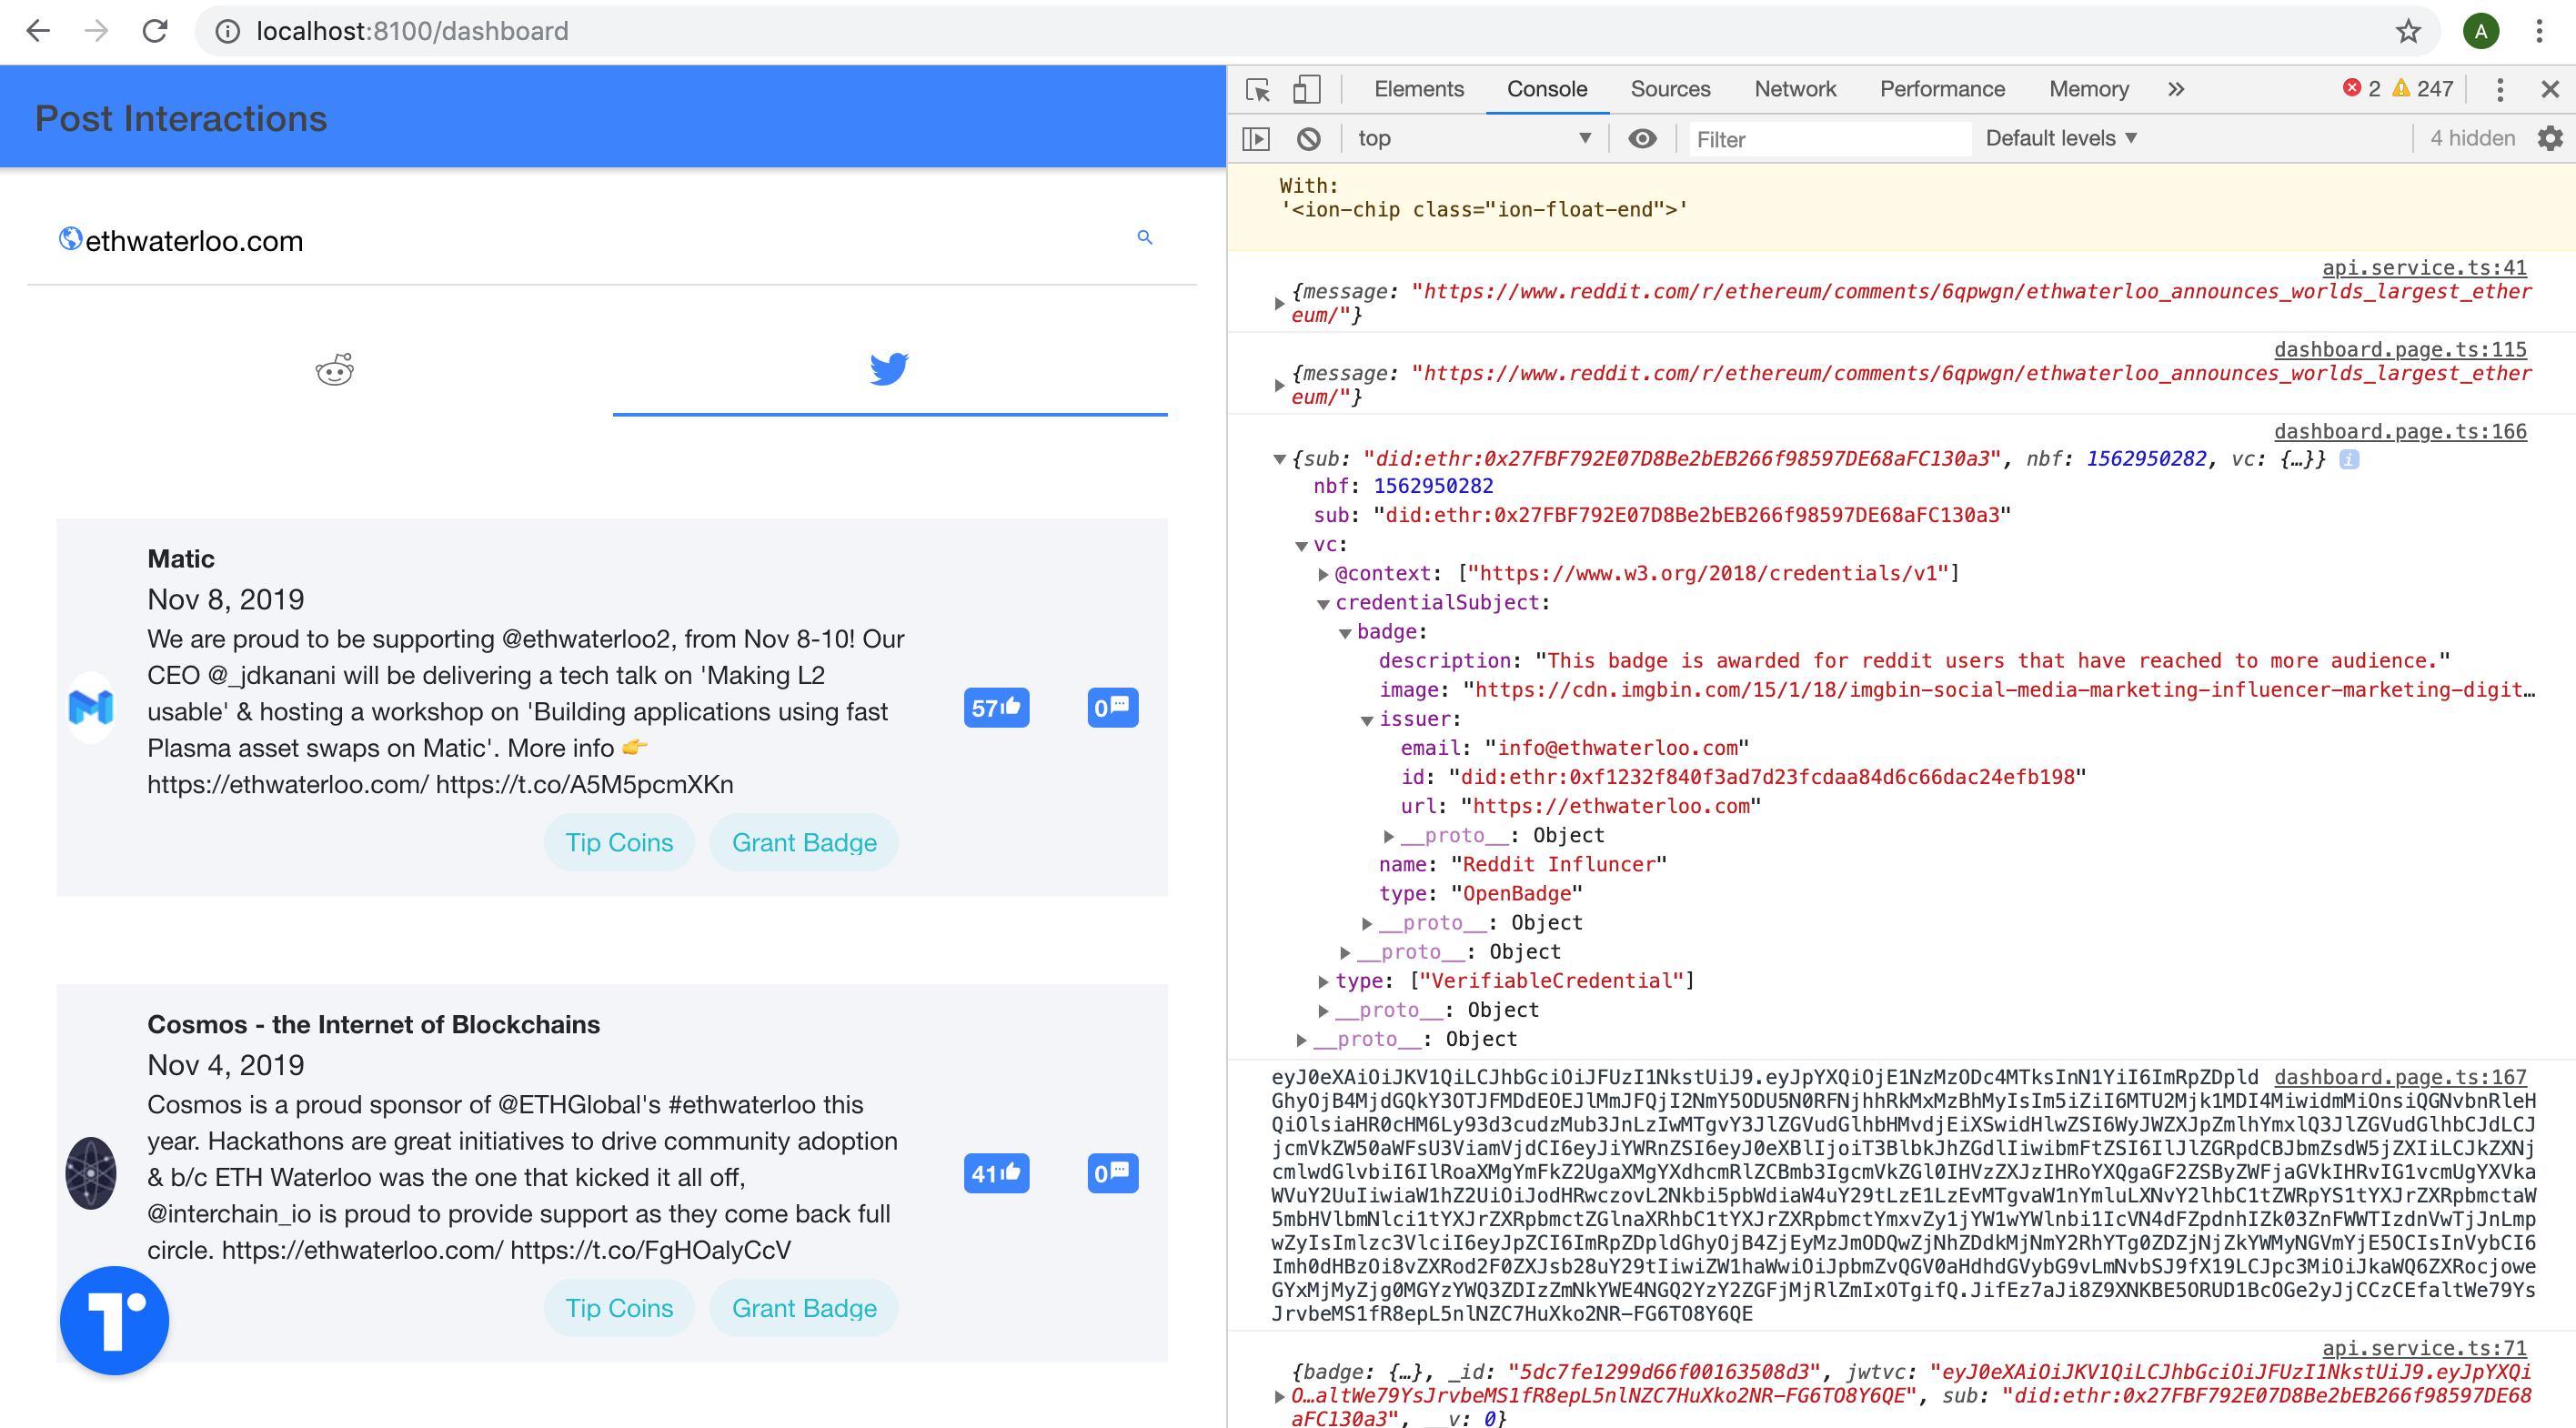Click the 57 likes badge on Matic post
Screen dimensions: 2576x1428
[x=996, y=708]
